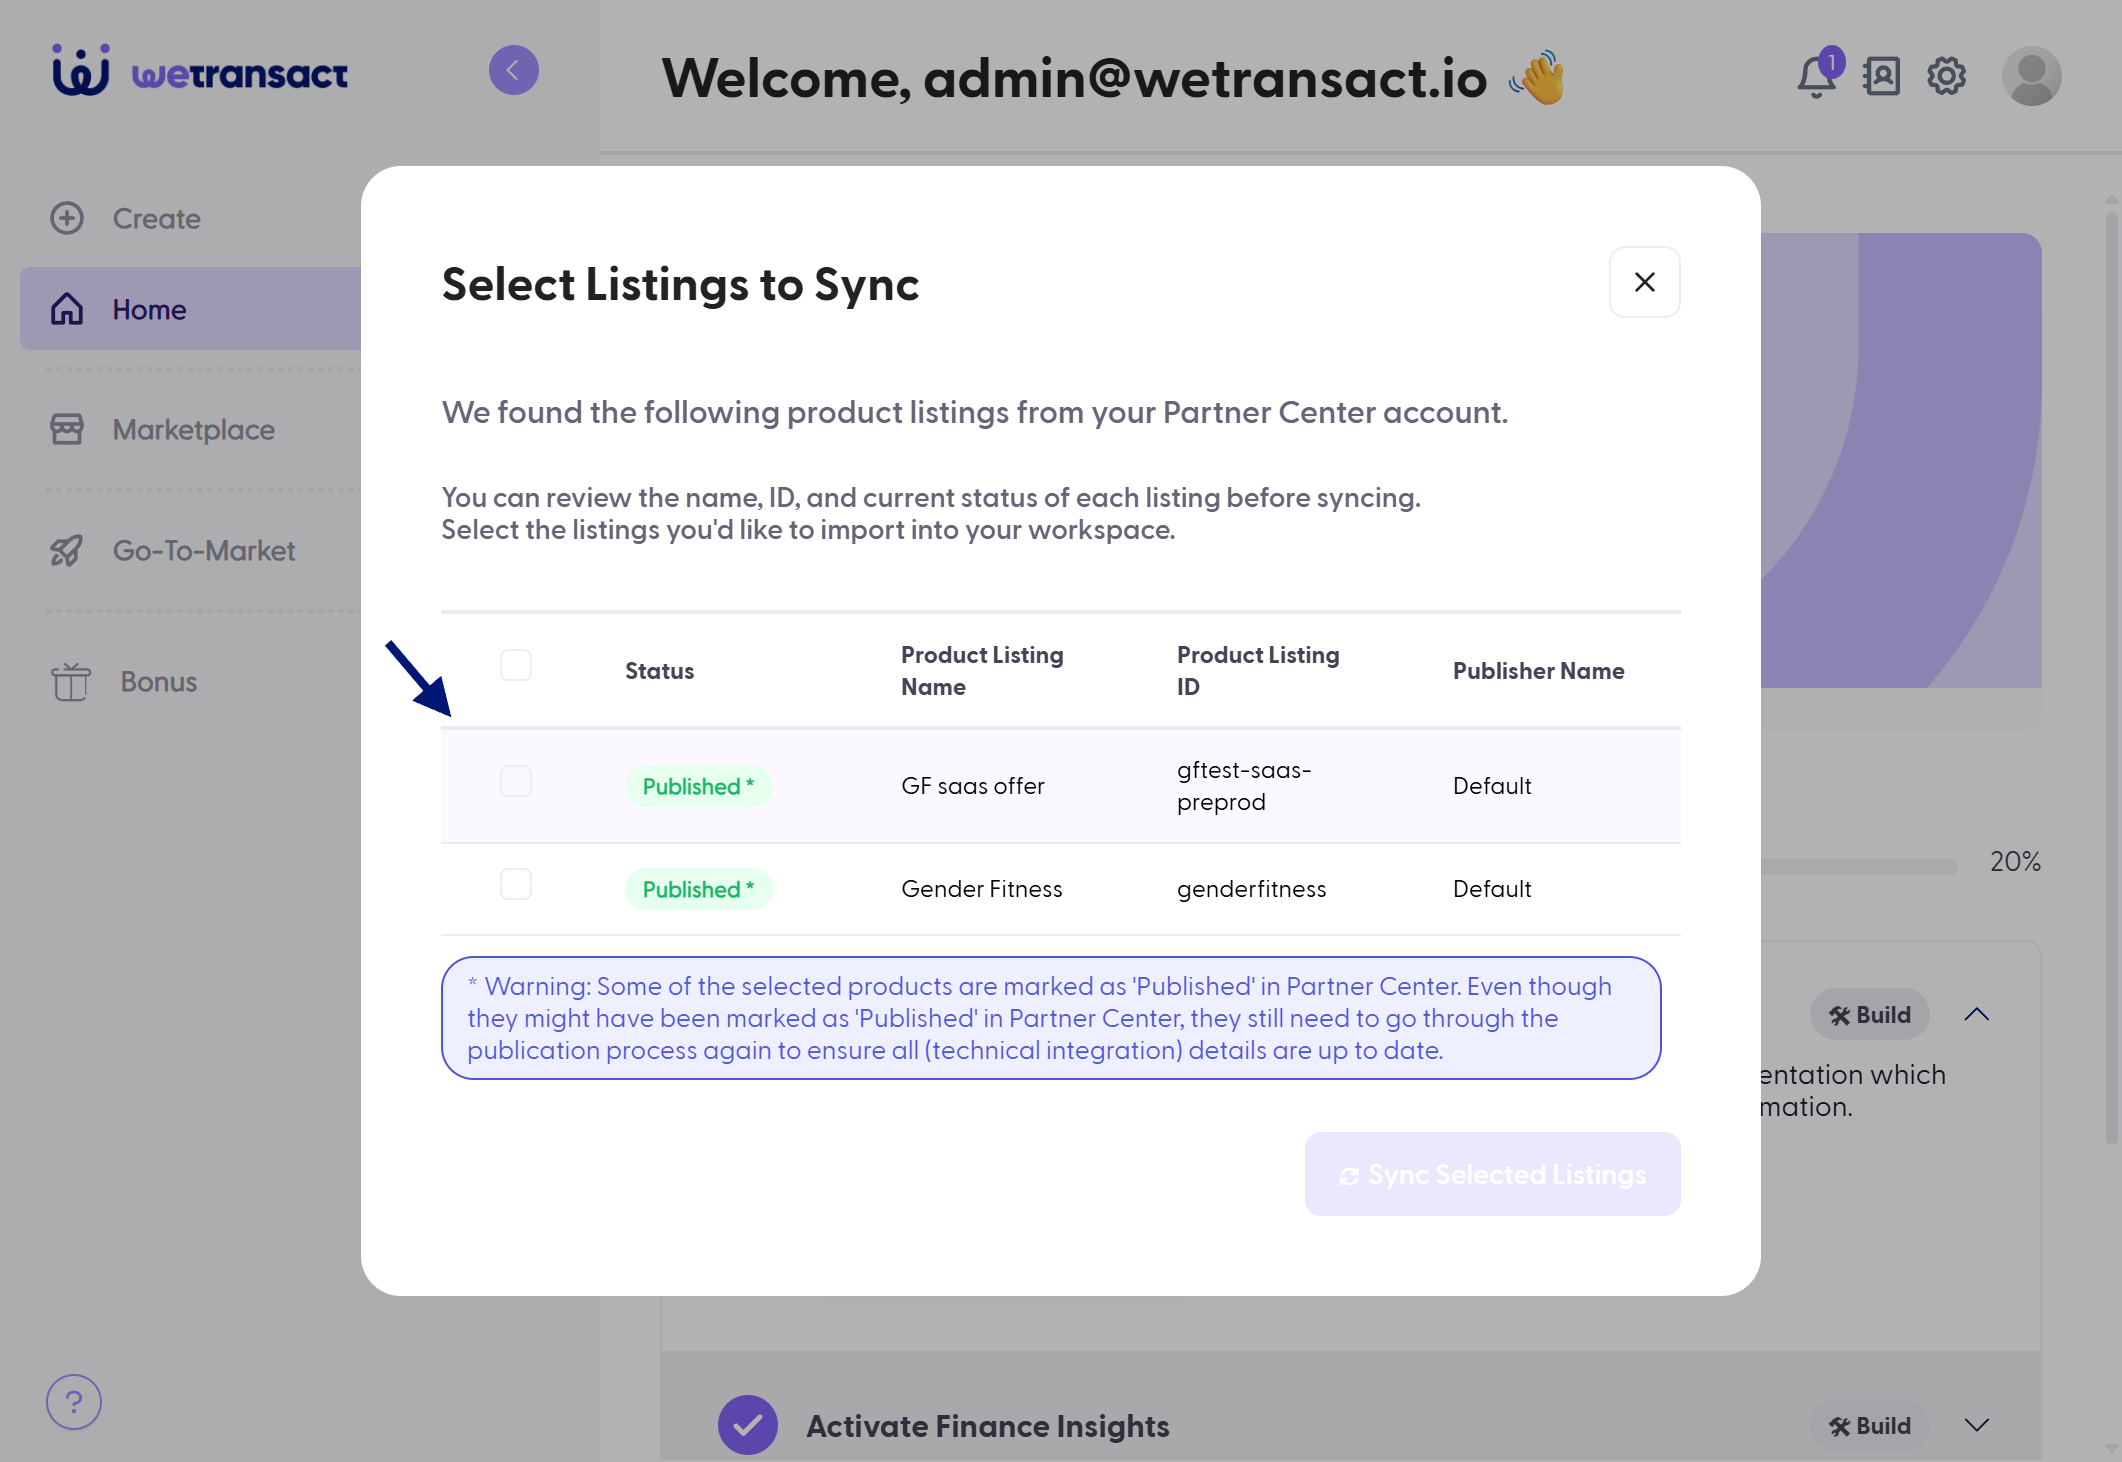This screenshot has height=1462, width=2122.
Task: Open the help question mark icon
Action: coord(74,1402)
